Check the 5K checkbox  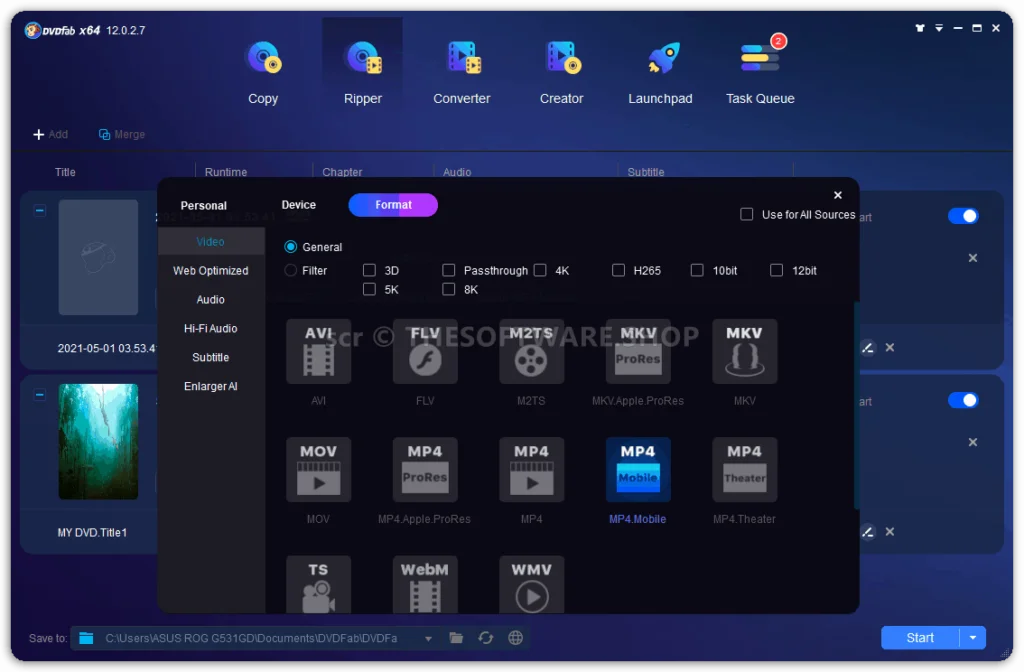coord(370,289)
